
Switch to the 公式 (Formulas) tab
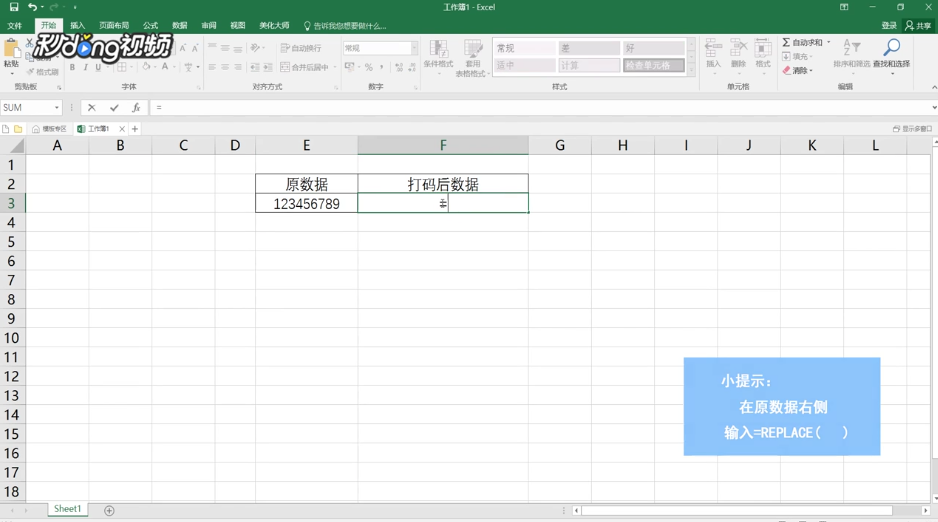tap(150, 26)
